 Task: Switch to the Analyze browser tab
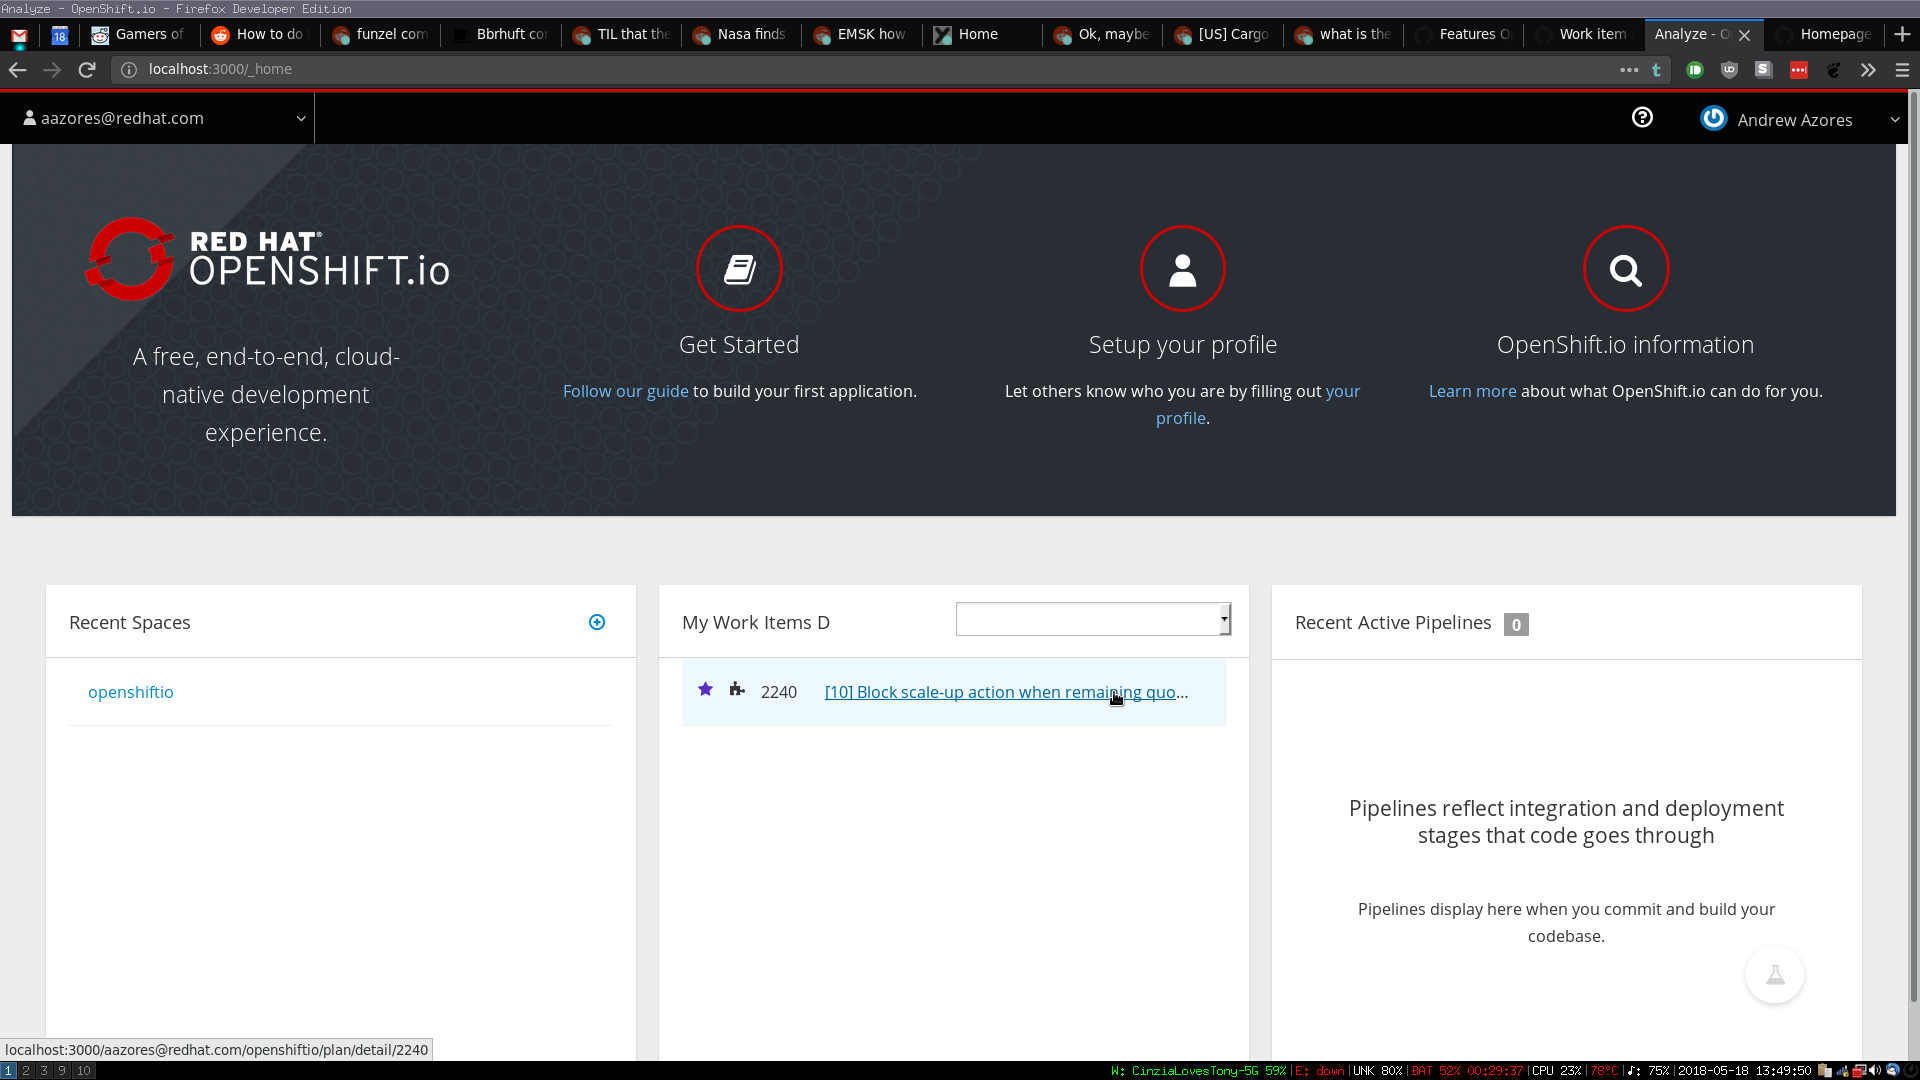[x=1690, y=34]
